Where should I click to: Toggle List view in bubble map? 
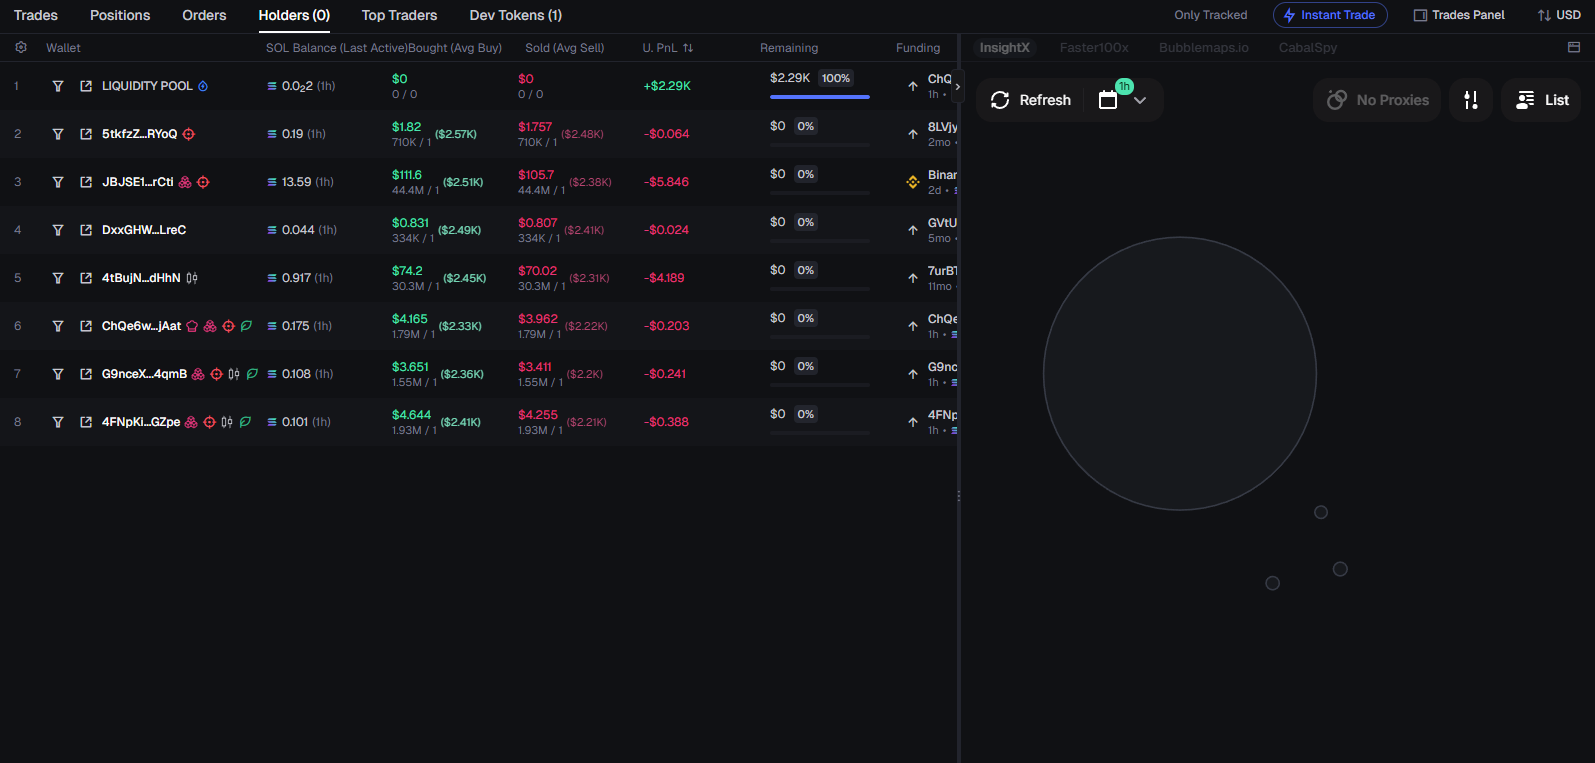(x=1542, y=100)
